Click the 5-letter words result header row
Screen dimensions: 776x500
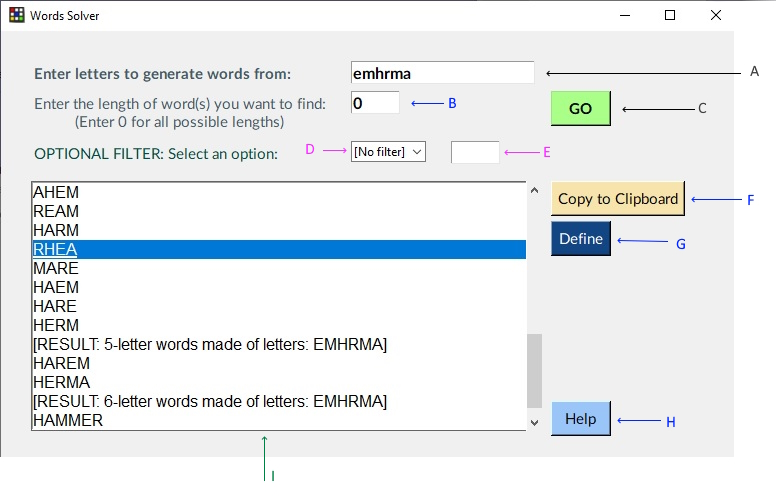[x=279, y=344]
